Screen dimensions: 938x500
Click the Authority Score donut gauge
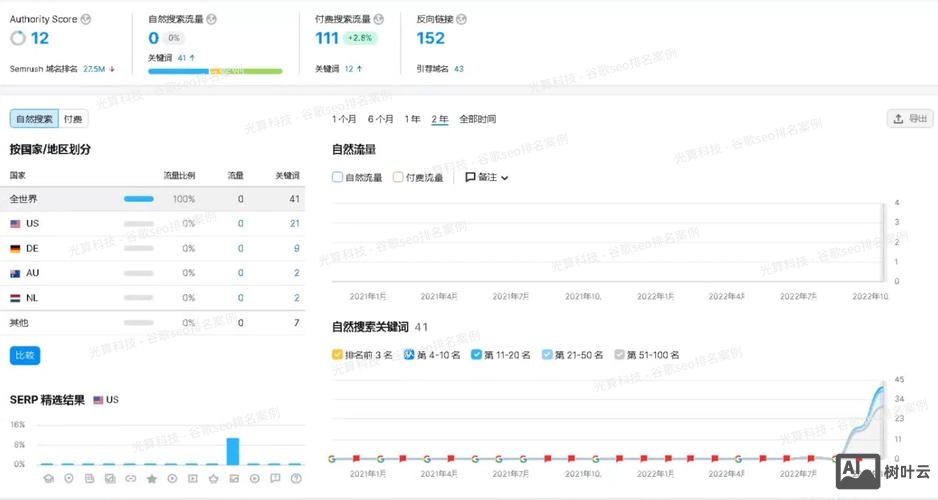(x=18, y=38)
